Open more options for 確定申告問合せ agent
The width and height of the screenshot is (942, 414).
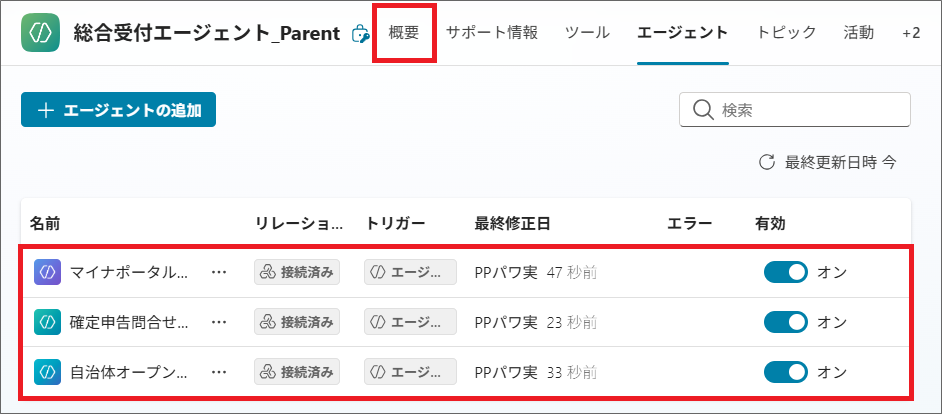[x=219, y=322]
